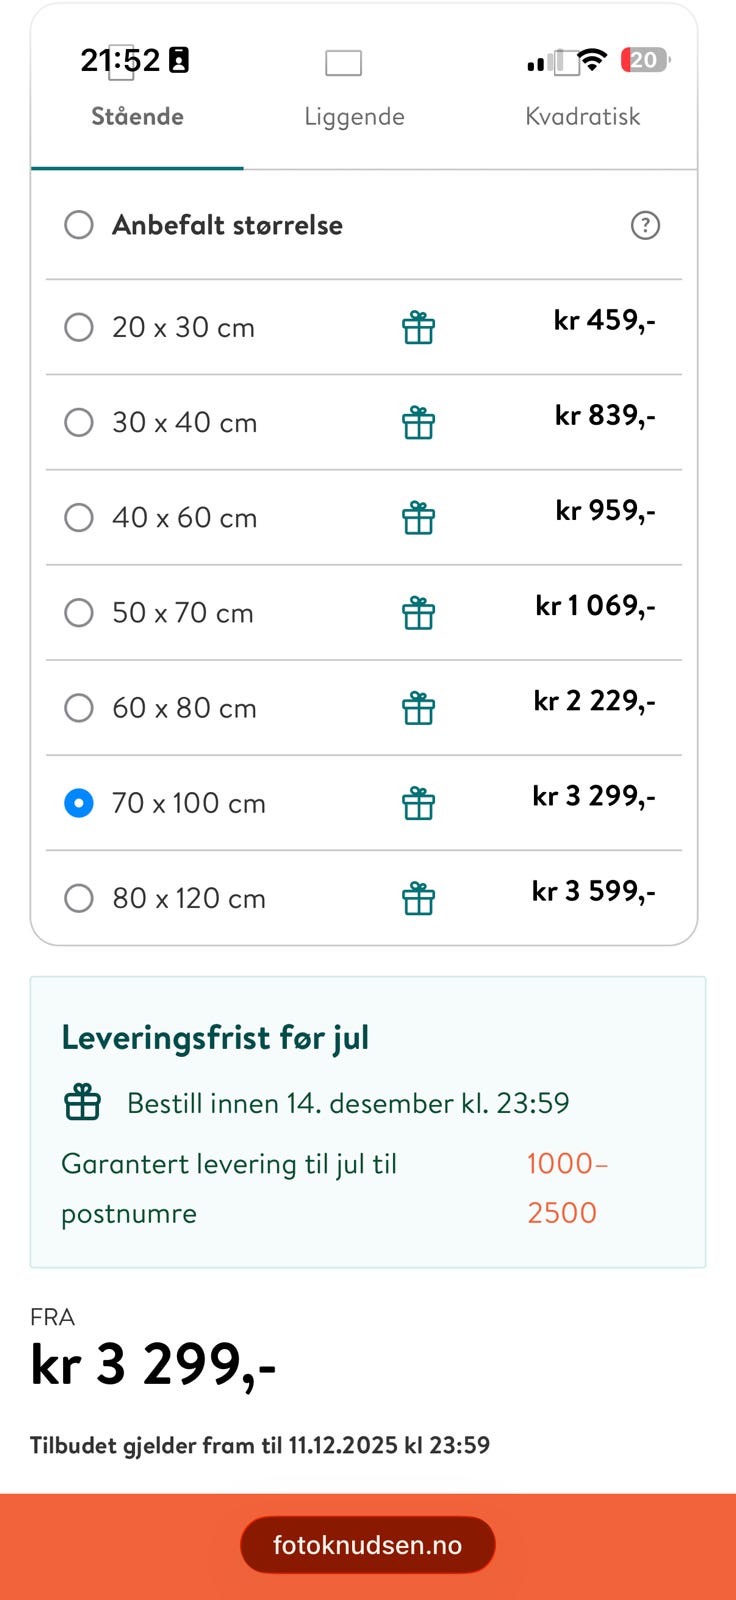The width and height of the screenshot is (736, 1600).
Task: Click gift icon on 20 x 30 cm row
Action: click(418, 328)
